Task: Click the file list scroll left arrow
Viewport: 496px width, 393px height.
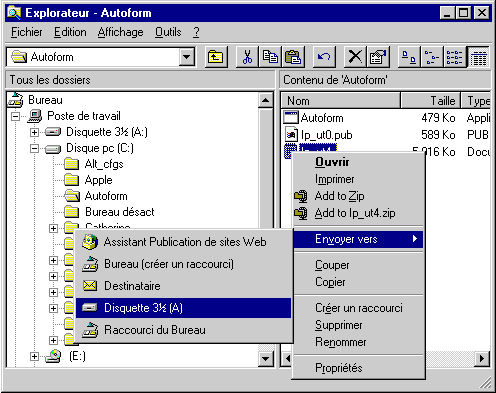Action: (287, 359)
